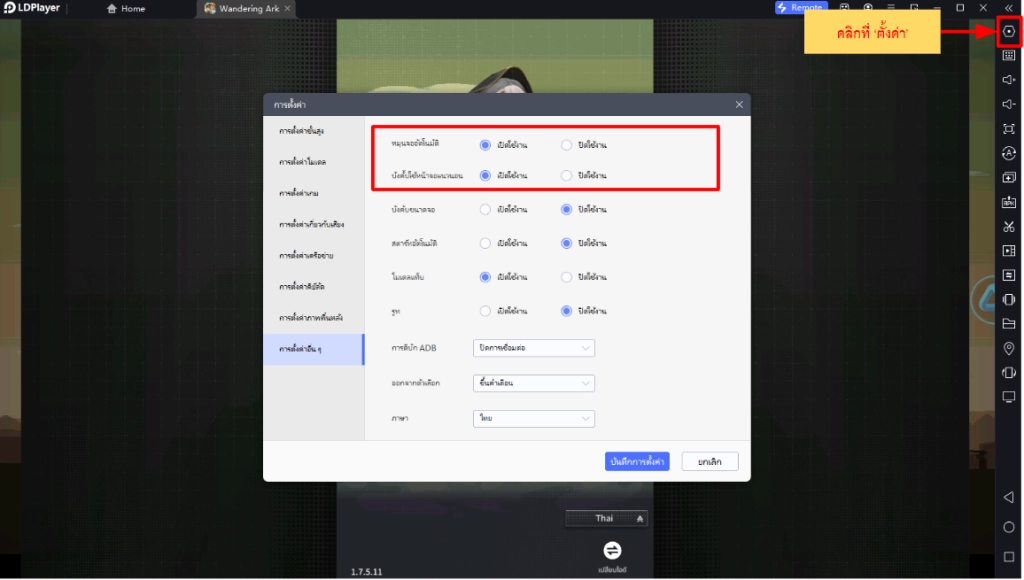This screenshot has height=580, width=1024.
Task: Open the GPS location pin icon
Action: 1008,348
